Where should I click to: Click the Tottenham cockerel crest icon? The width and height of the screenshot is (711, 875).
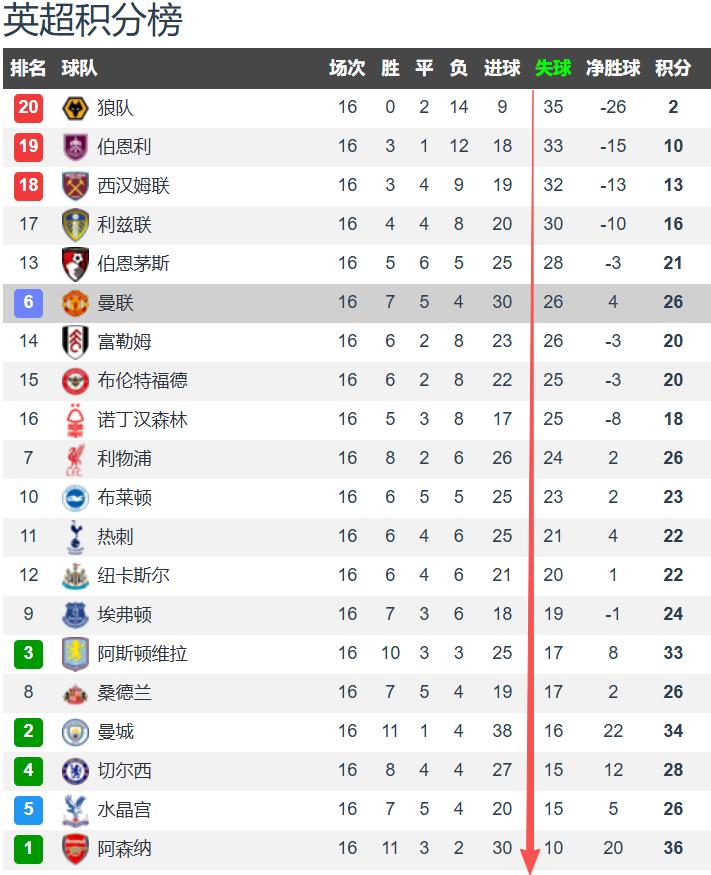[75, 537]
